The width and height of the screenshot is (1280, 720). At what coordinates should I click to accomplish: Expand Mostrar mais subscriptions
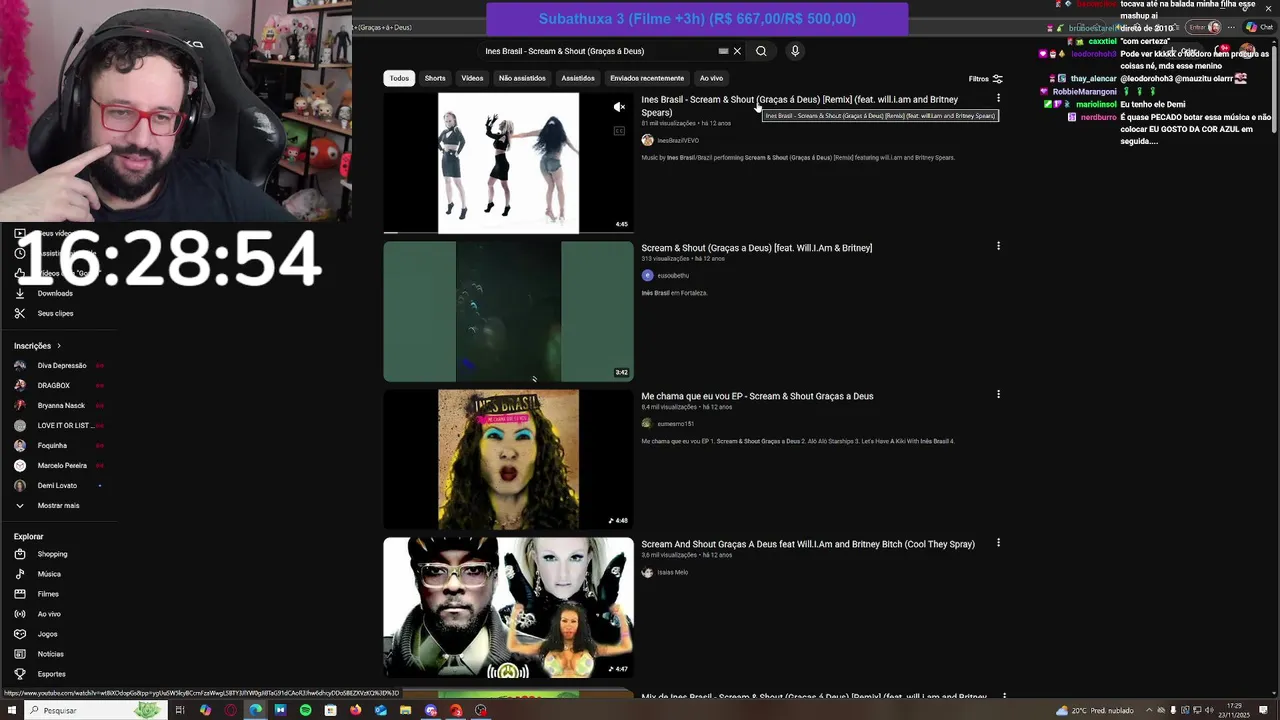[58, 505]
